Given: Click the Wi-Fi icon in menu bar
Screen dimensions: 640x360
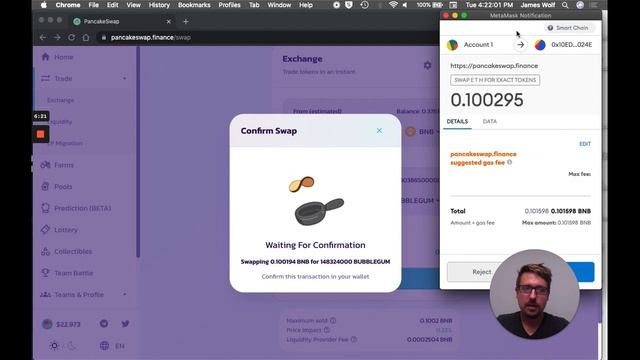Looking at the screenshot, I should click(393, 5).
